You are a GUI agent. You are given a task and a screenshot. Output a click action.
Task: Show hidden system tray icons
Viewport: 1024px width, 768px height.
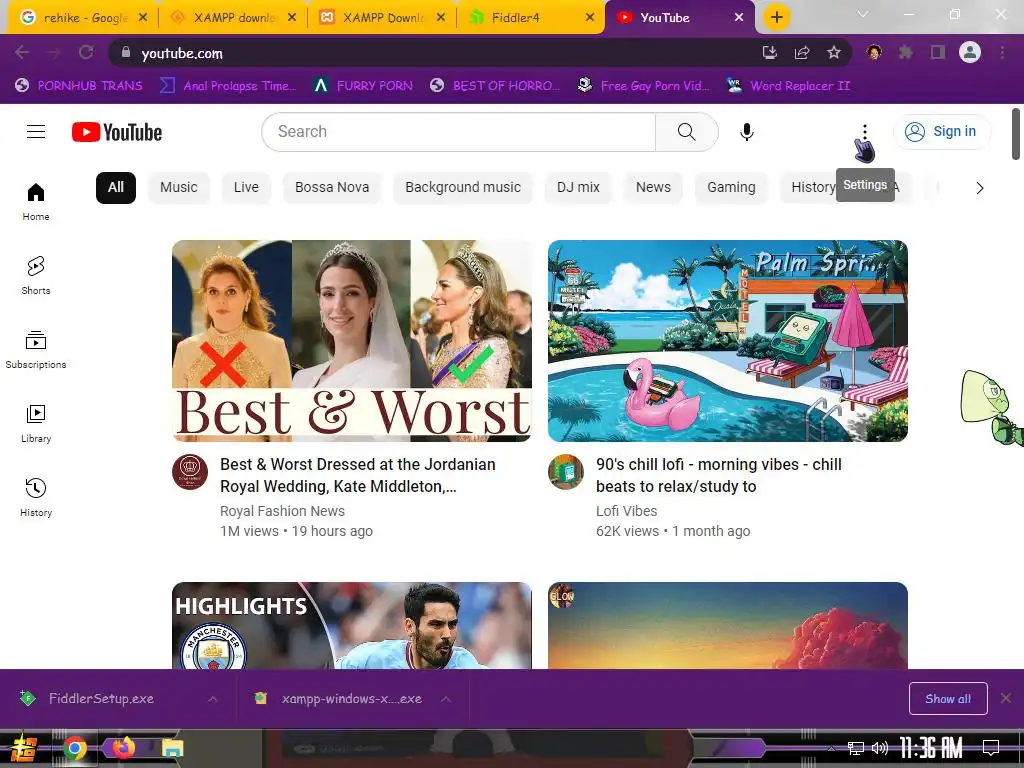click(831, 748)
